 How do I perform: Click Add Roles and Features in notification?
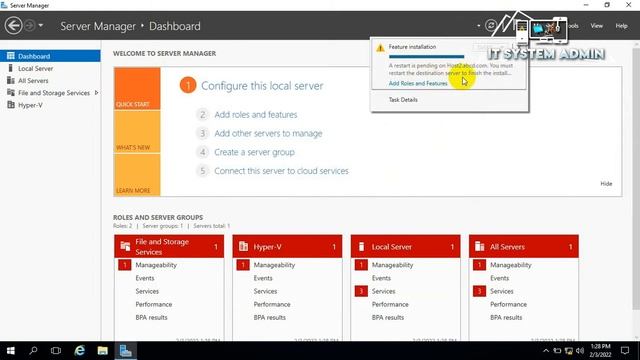pyautogui.click(x=418, y=83)
